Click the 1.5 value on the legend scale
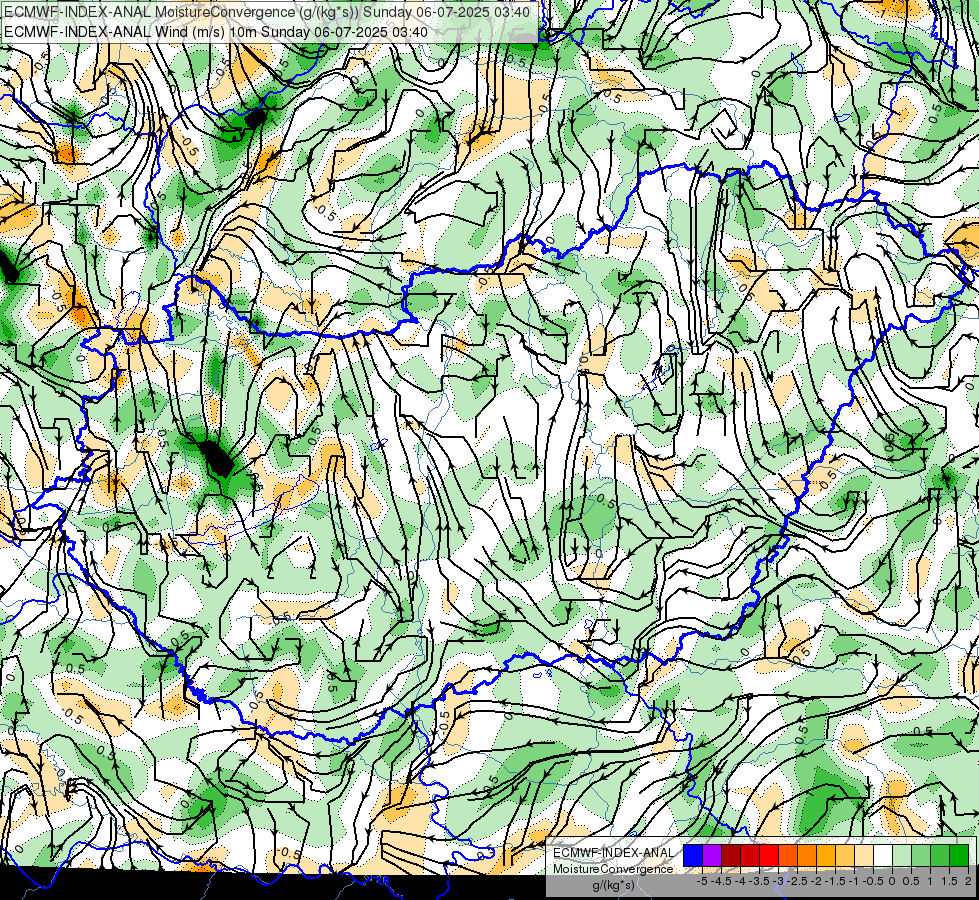This screenshot has height=900, width=979. [950, 881]
